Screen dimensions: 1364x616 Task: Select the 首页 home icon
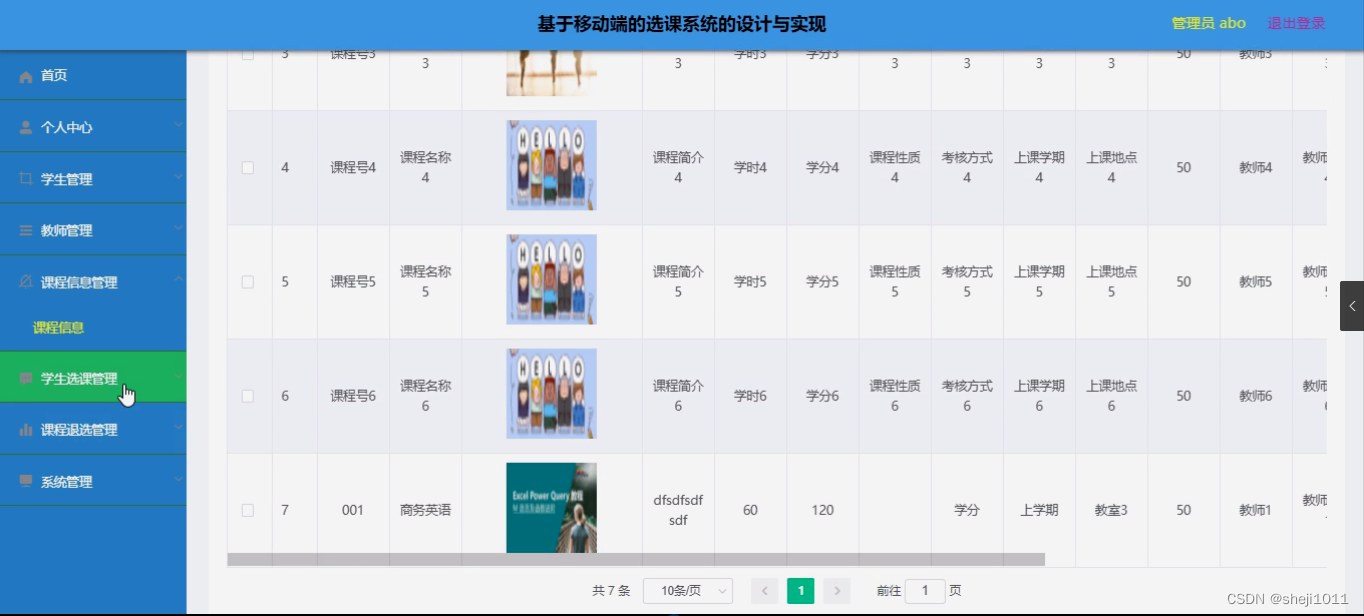(x=28, y=75)
